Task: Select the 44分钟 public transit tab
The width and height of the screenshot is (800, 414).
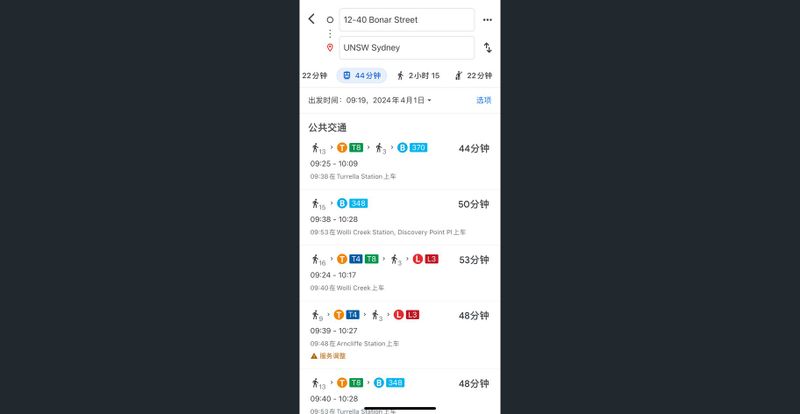Action: [363, 75]
